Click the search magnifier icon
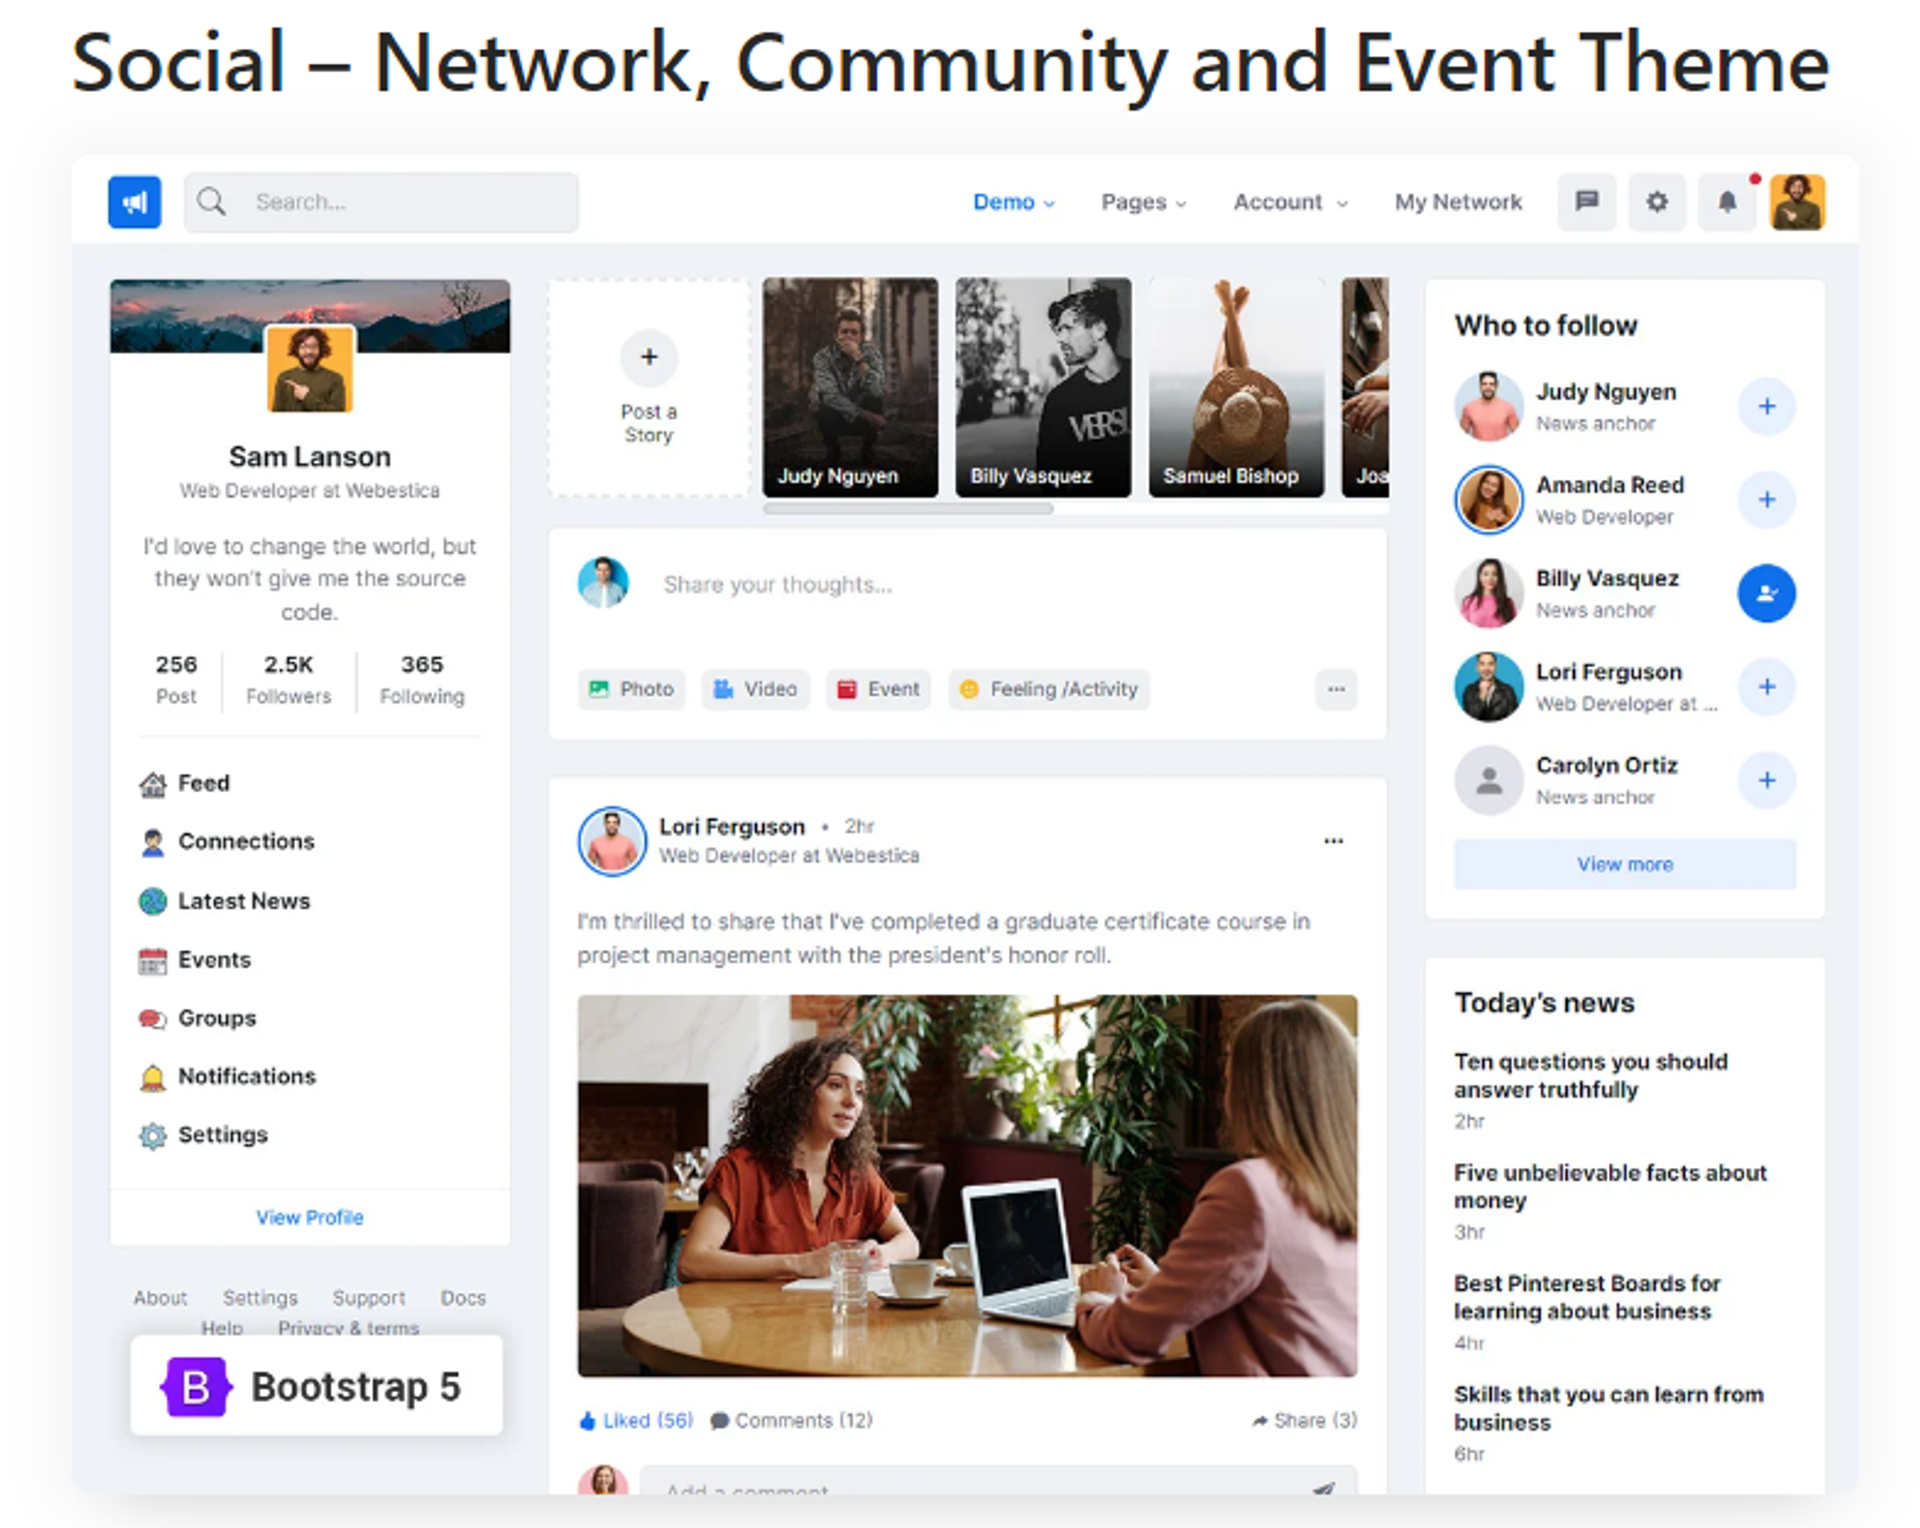The image size is (1920, 1528). 211,202
